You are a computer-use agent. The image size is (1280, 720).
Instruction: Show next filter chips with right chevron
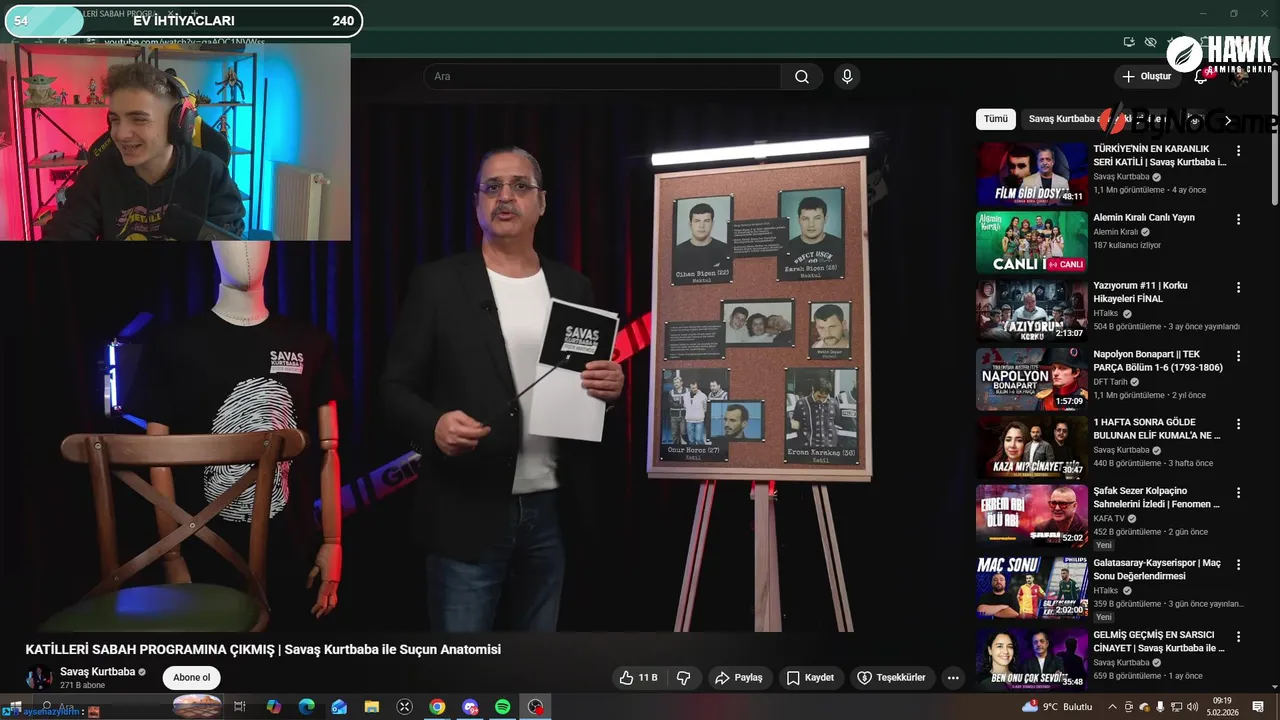tap(1228, 119)
